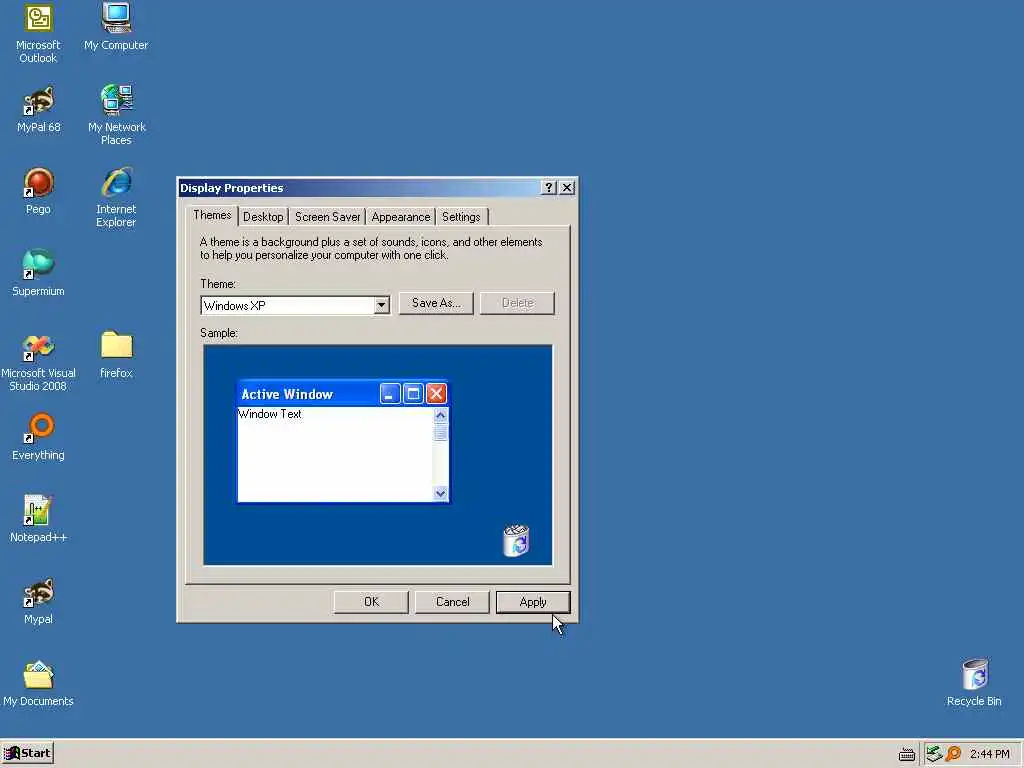Close the Display Properties dialog
Screen dimensions: 1024x768
click(567, 187)
